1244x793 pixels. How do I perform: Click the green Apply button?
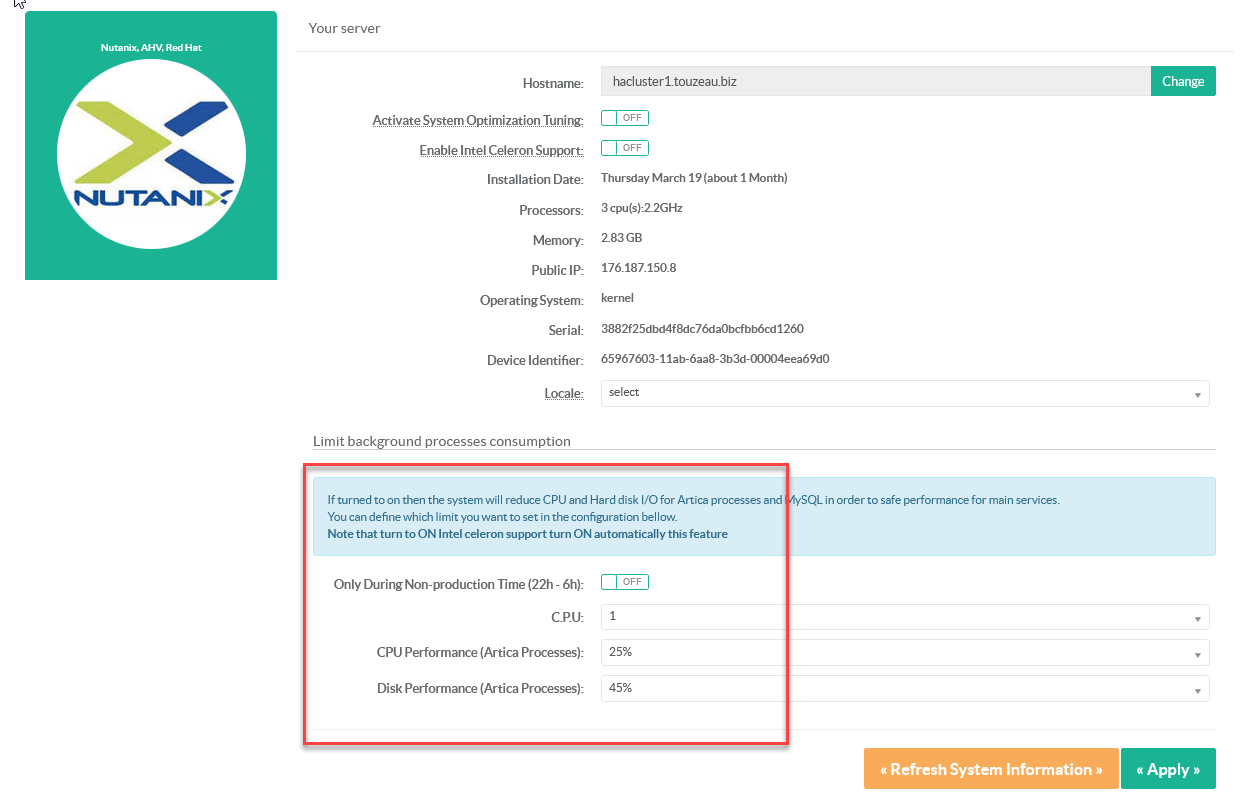(1167, 769)
